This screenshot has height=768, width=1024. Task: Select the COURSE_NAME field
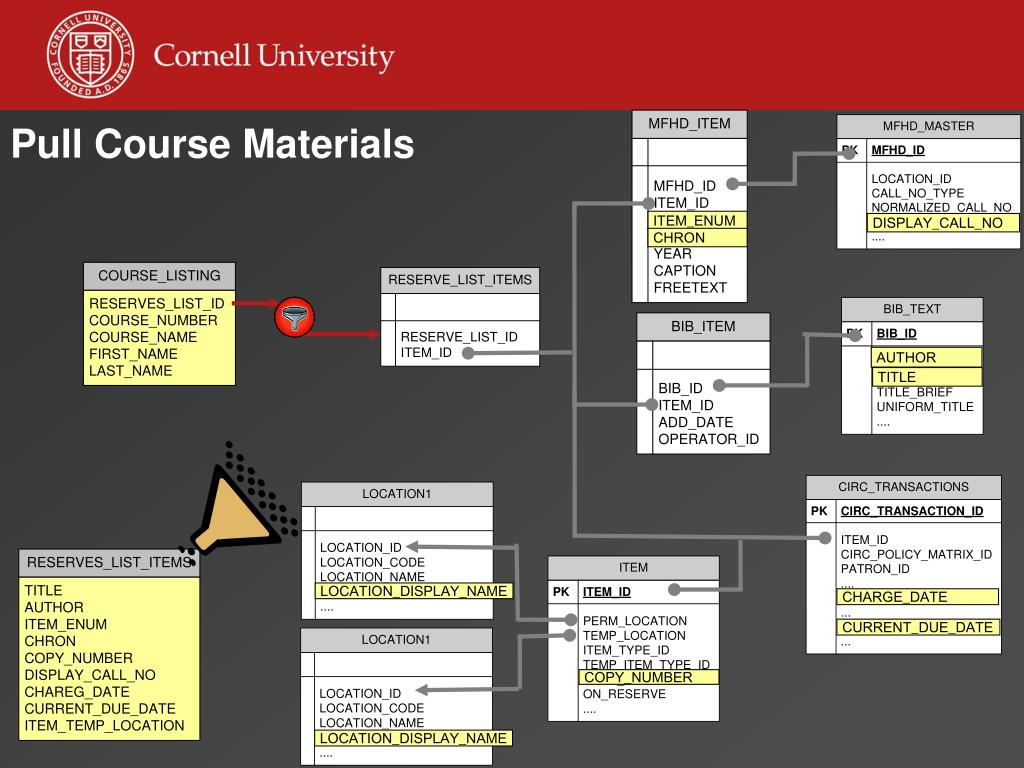point(143,338)
